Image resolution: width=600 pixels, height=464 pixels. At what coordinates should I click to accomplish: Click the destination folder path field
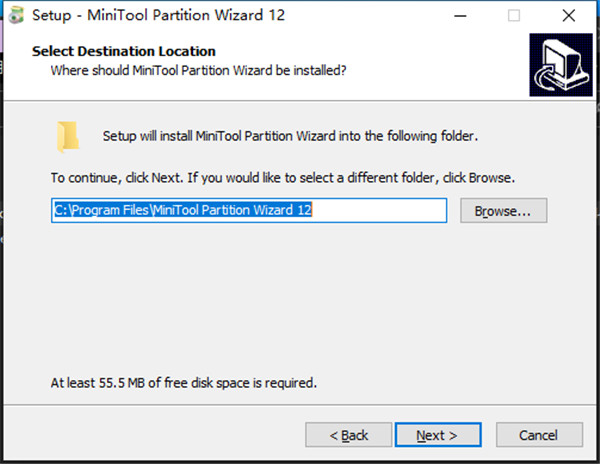coord(249,210)
